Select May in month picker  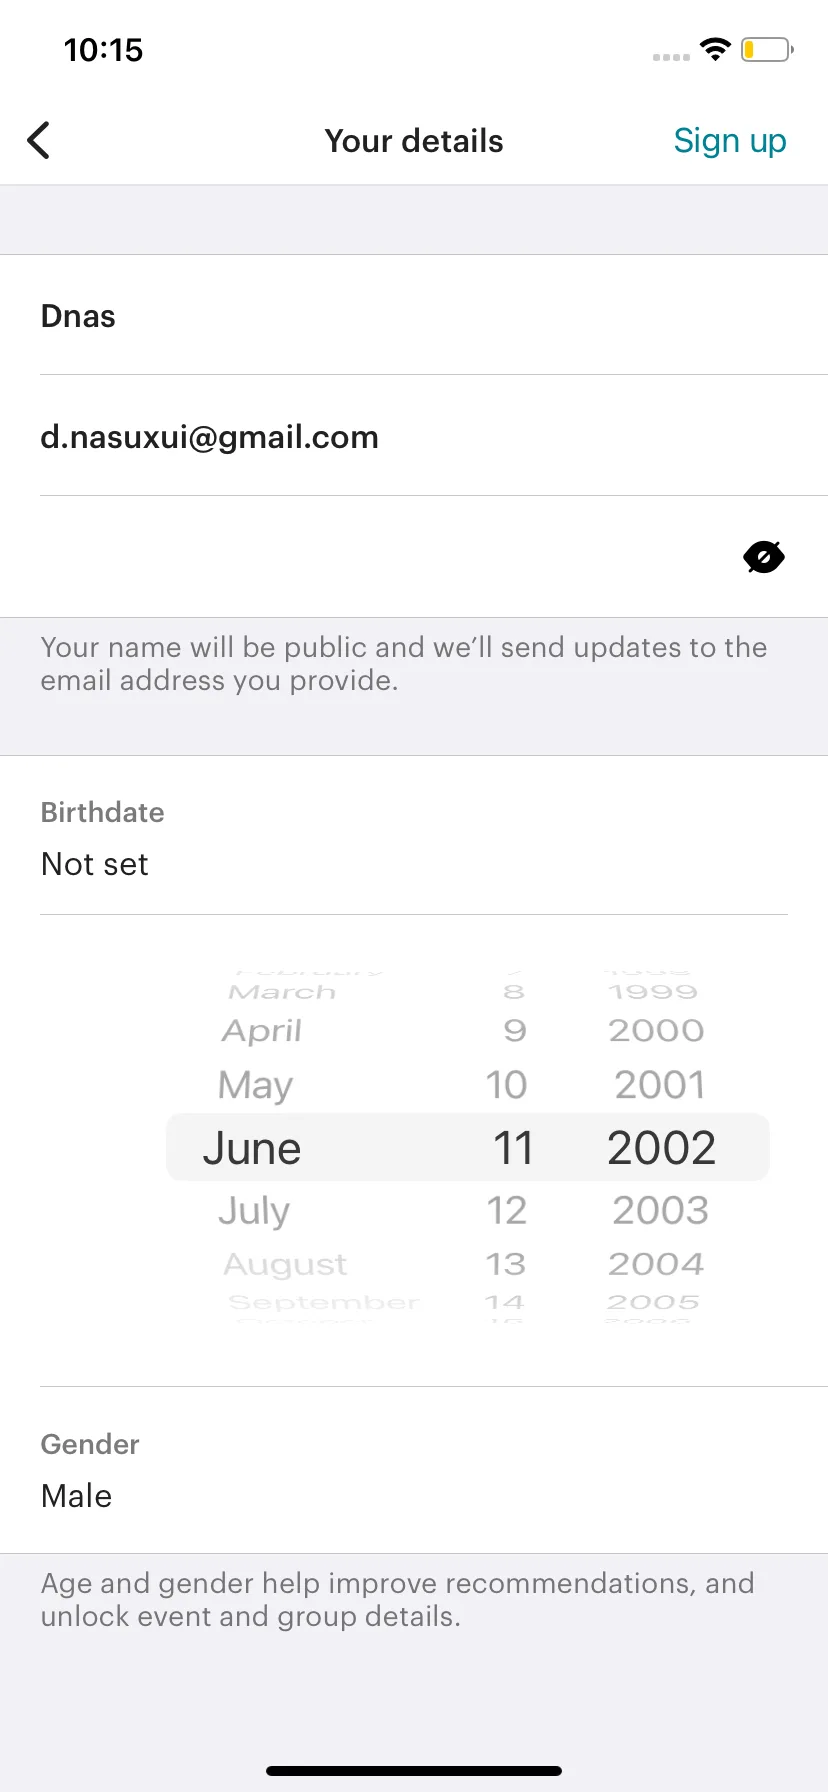[255, 1086]
